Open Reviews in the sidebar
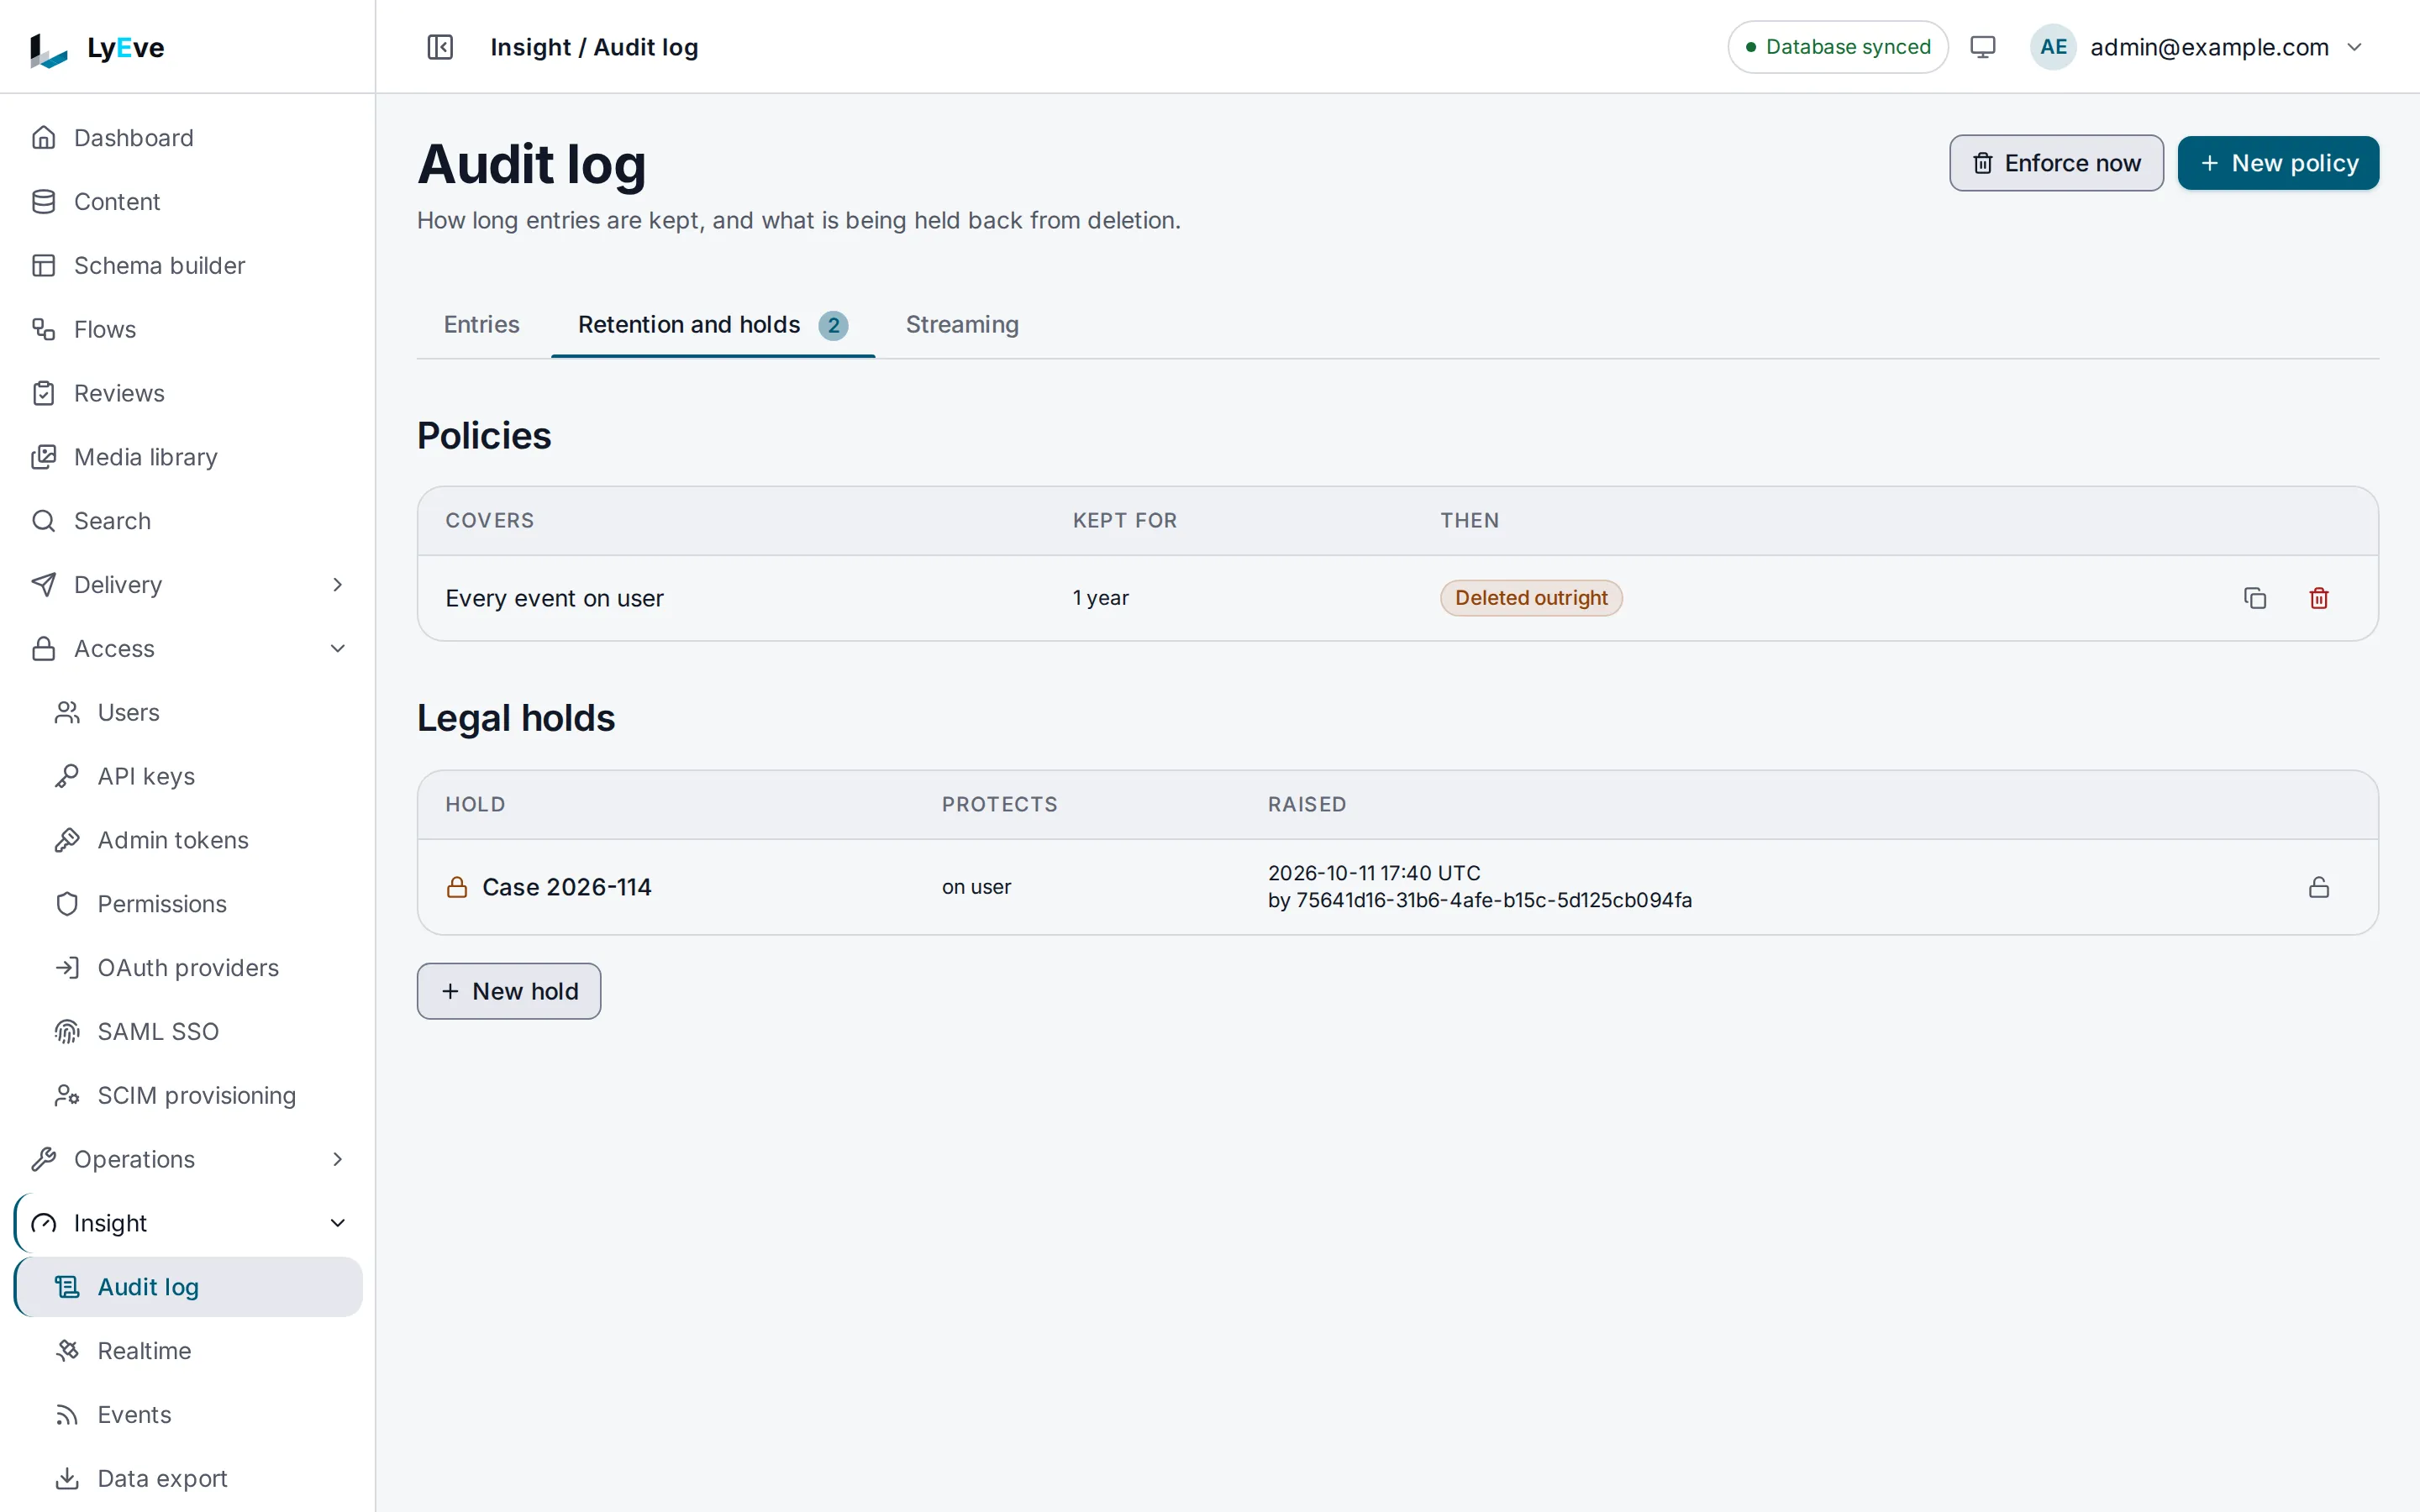Viewport: 2420px width, 1512px height. click(188, 394)
